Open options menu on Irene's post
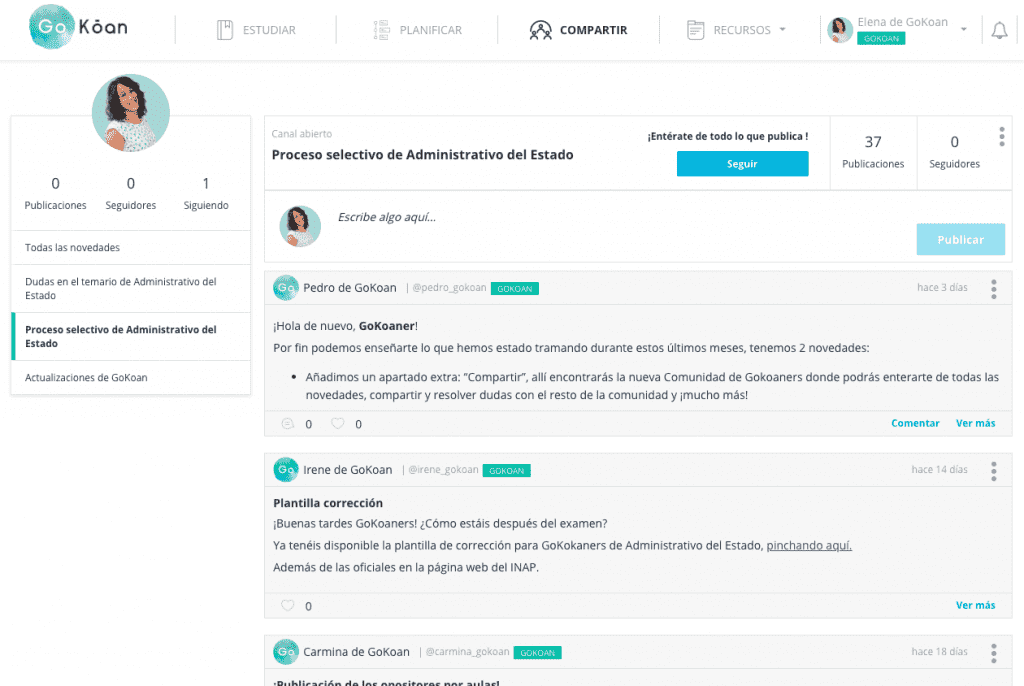Screen dimensions: 1024x686 994,471
